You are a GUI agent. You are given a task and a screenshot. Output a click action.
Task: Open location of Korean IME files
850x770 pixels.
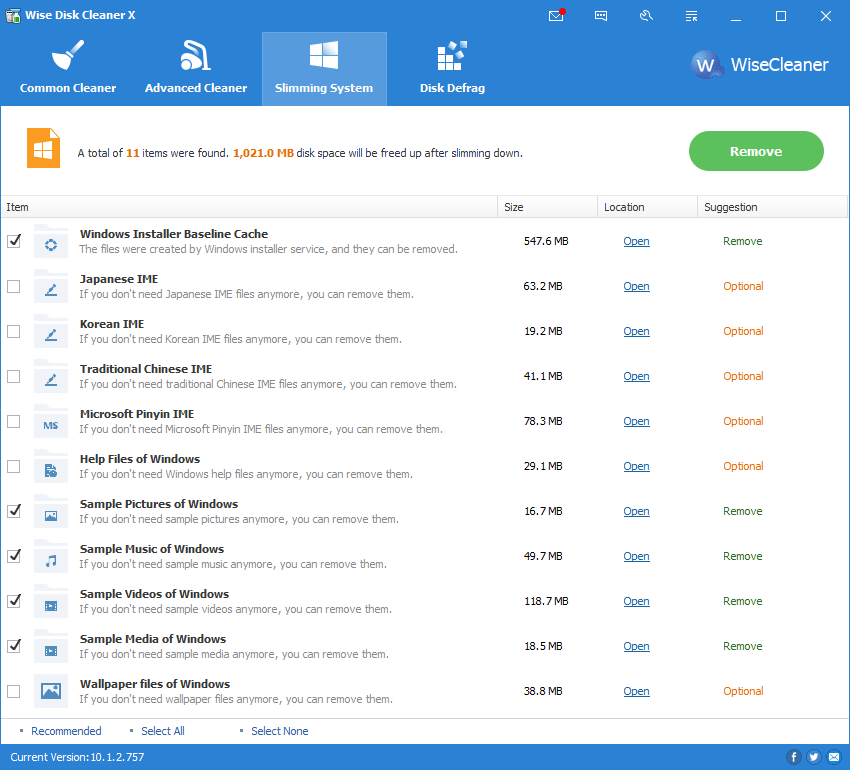coord(636,331)
